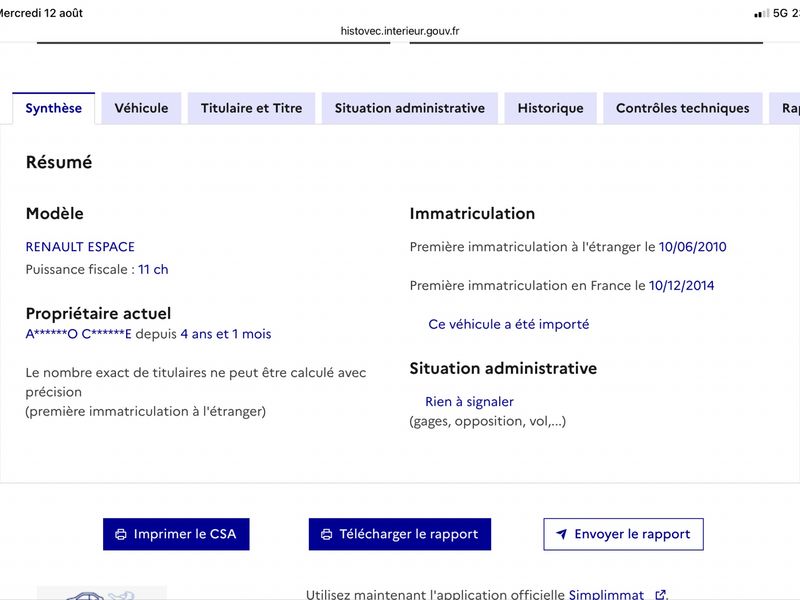The width and height of the screenshot is (800, 600).
Task: Click the (première immatriculation à l'étranger) note
Action: tap(145, 412)
